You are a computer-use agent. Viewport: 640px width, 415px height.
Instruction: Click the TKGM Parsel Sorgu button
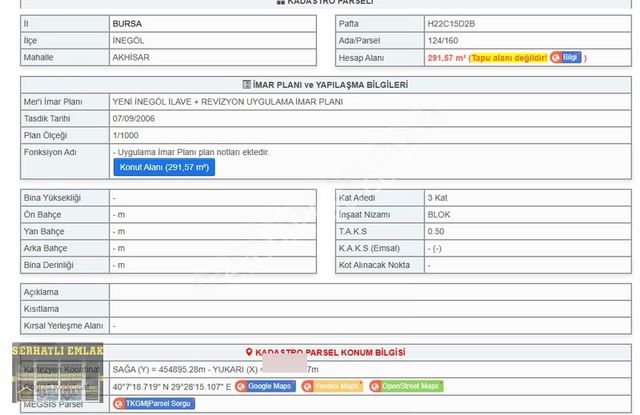tap(154, 403)
